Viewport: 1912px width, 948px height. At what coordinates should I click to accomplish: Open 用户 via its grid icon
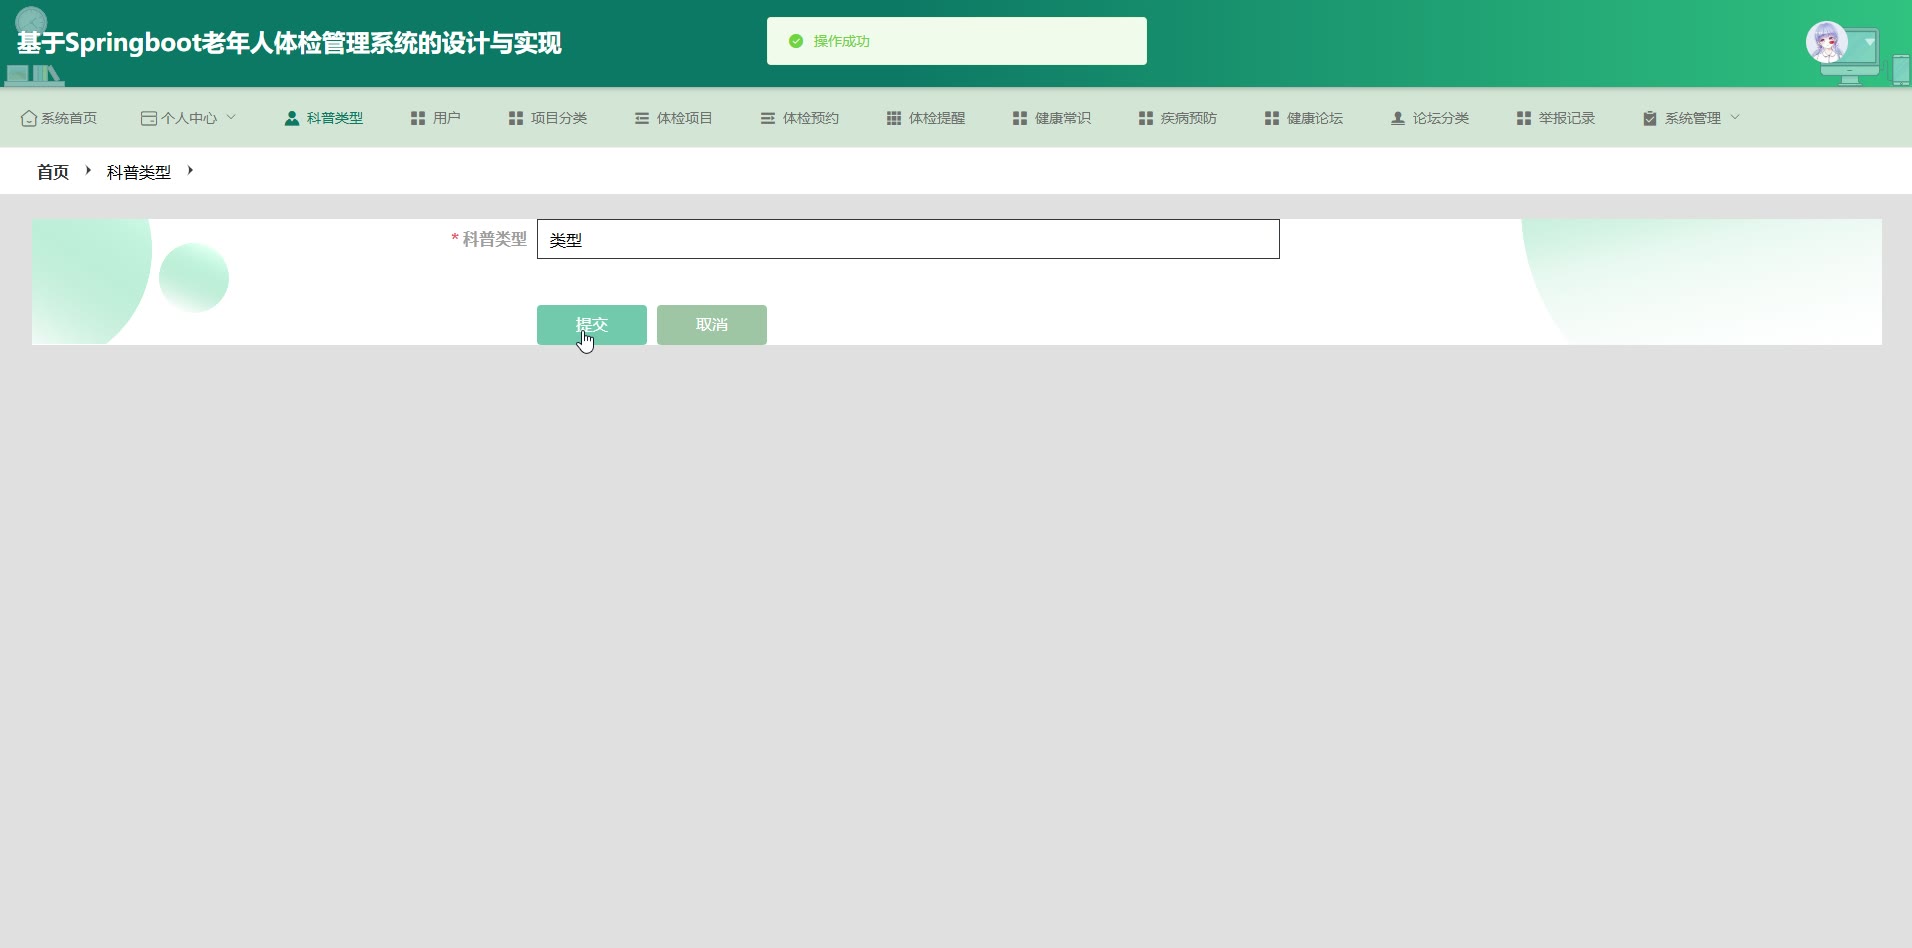pos(418,118)
